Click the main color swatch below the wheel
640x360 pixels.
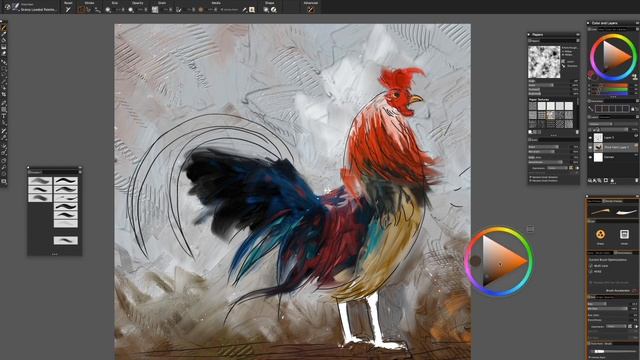[x=591, y=75]
